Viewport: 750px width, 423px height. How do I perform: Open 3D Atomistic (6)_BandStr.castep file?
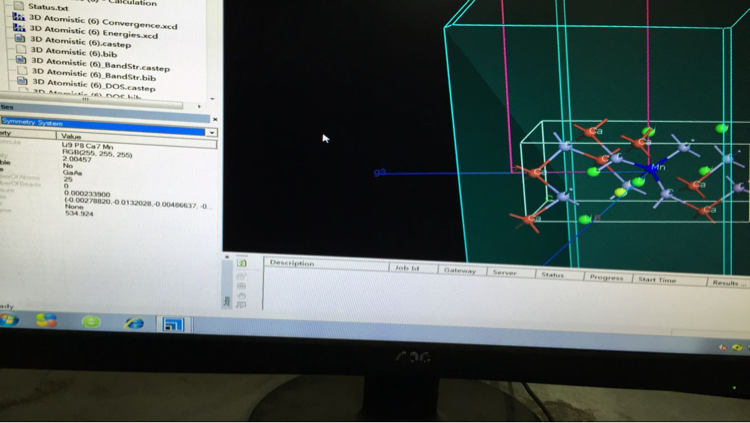(100, 64)
